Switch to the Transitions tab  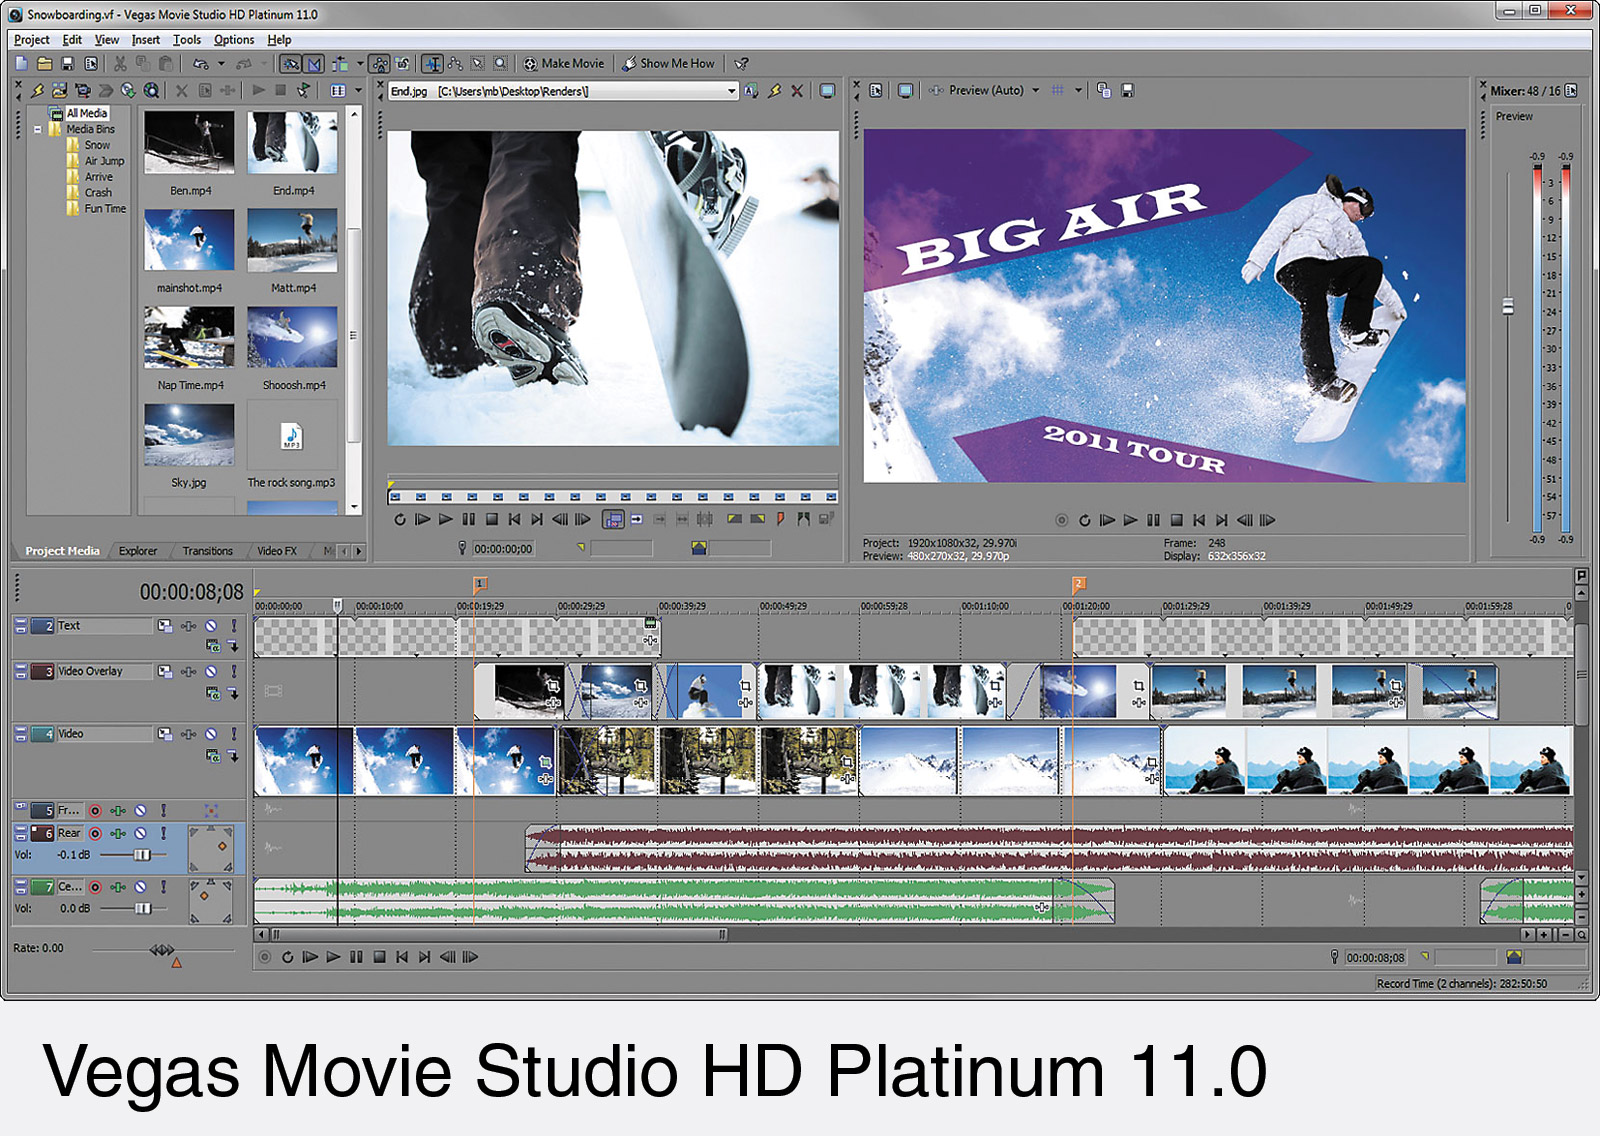207,551
